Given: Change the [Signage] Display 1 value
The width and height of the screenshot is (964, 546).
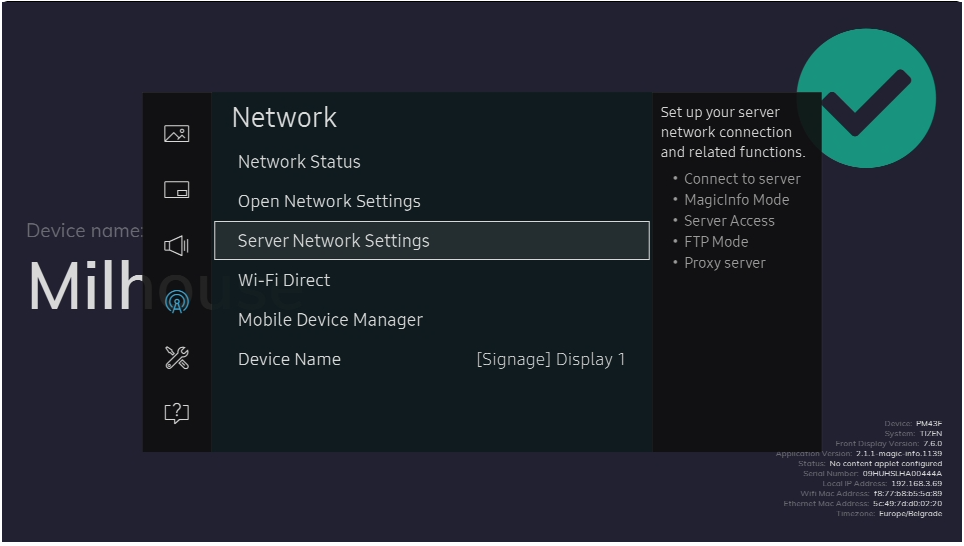Looking at the screenshot, I should 550,360.
